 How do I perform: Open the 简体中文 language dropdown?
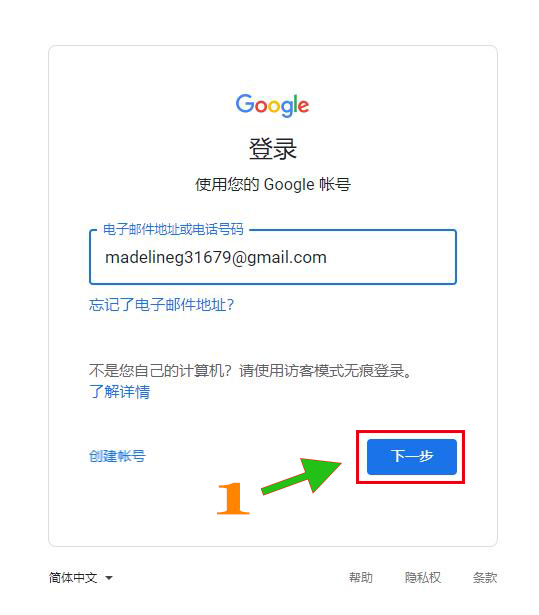[80, 578]
